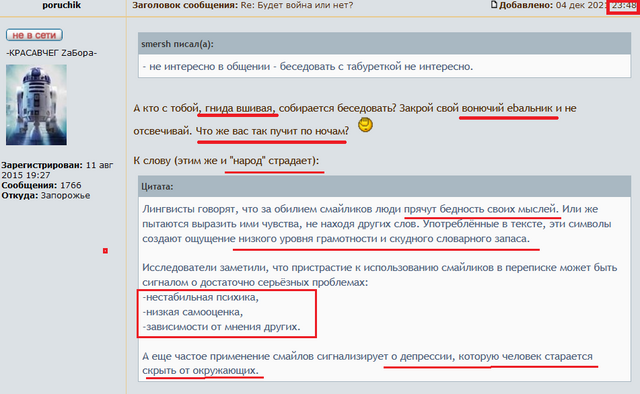Click the yellow smiley emoticon in post
The image size is (640, 394).
click(x=365, y=125)
